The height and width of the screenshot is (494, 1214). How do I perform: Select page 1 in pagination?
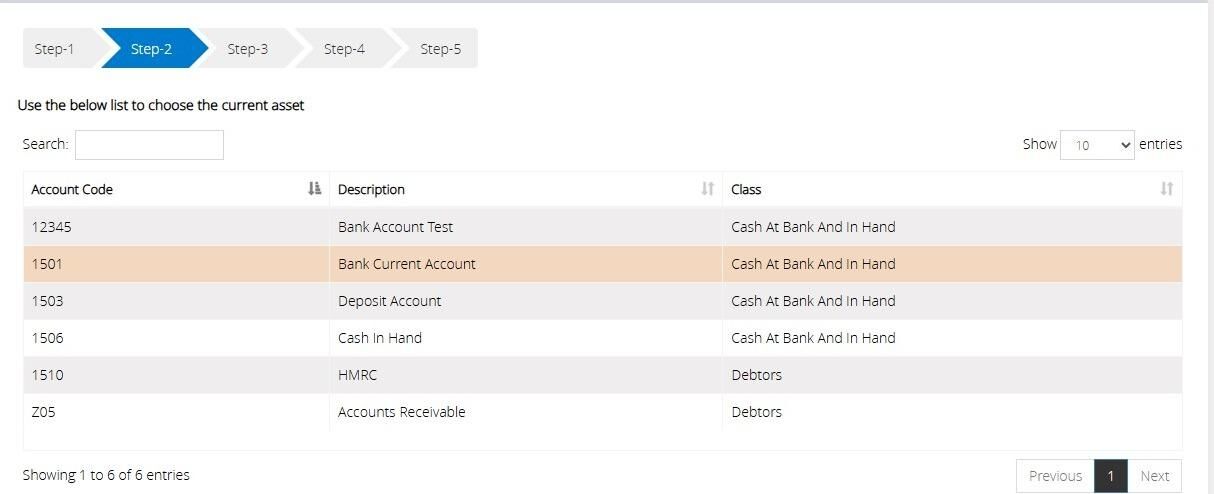click(x=1111, y=476)
